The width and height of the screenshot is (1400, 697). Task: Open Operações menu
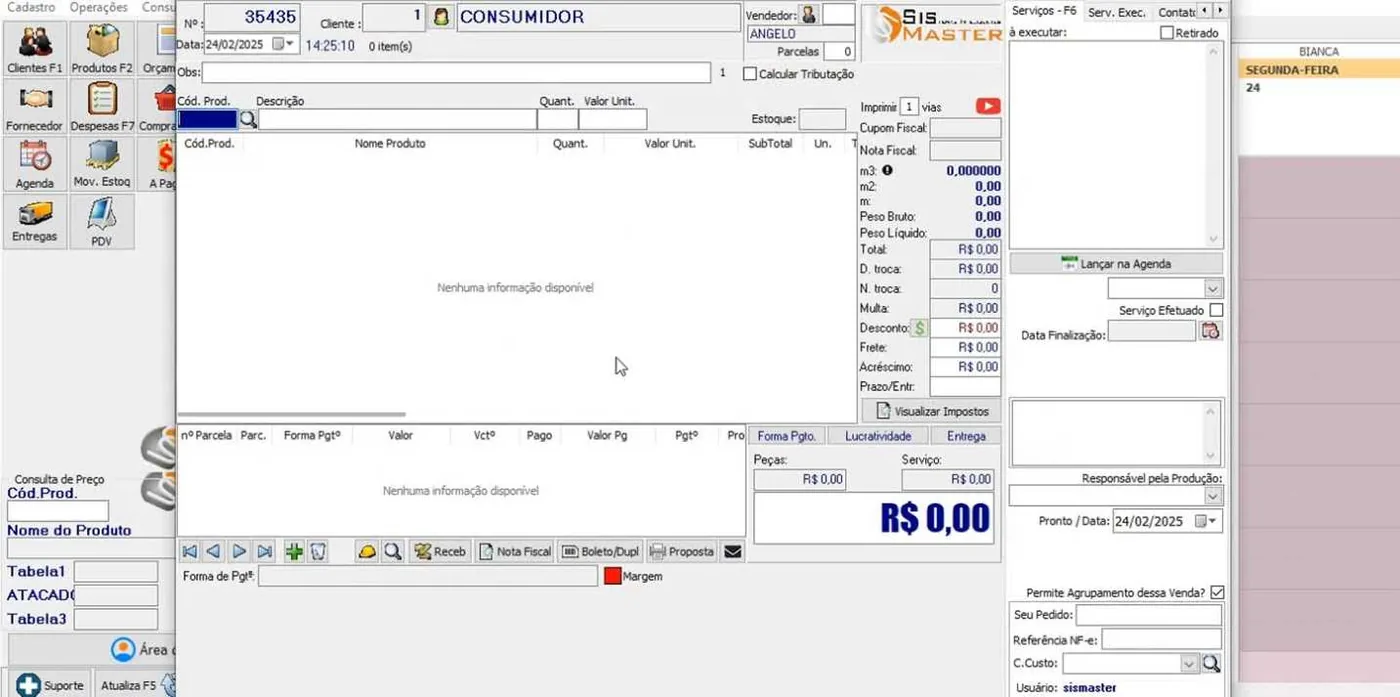point(99,7)
